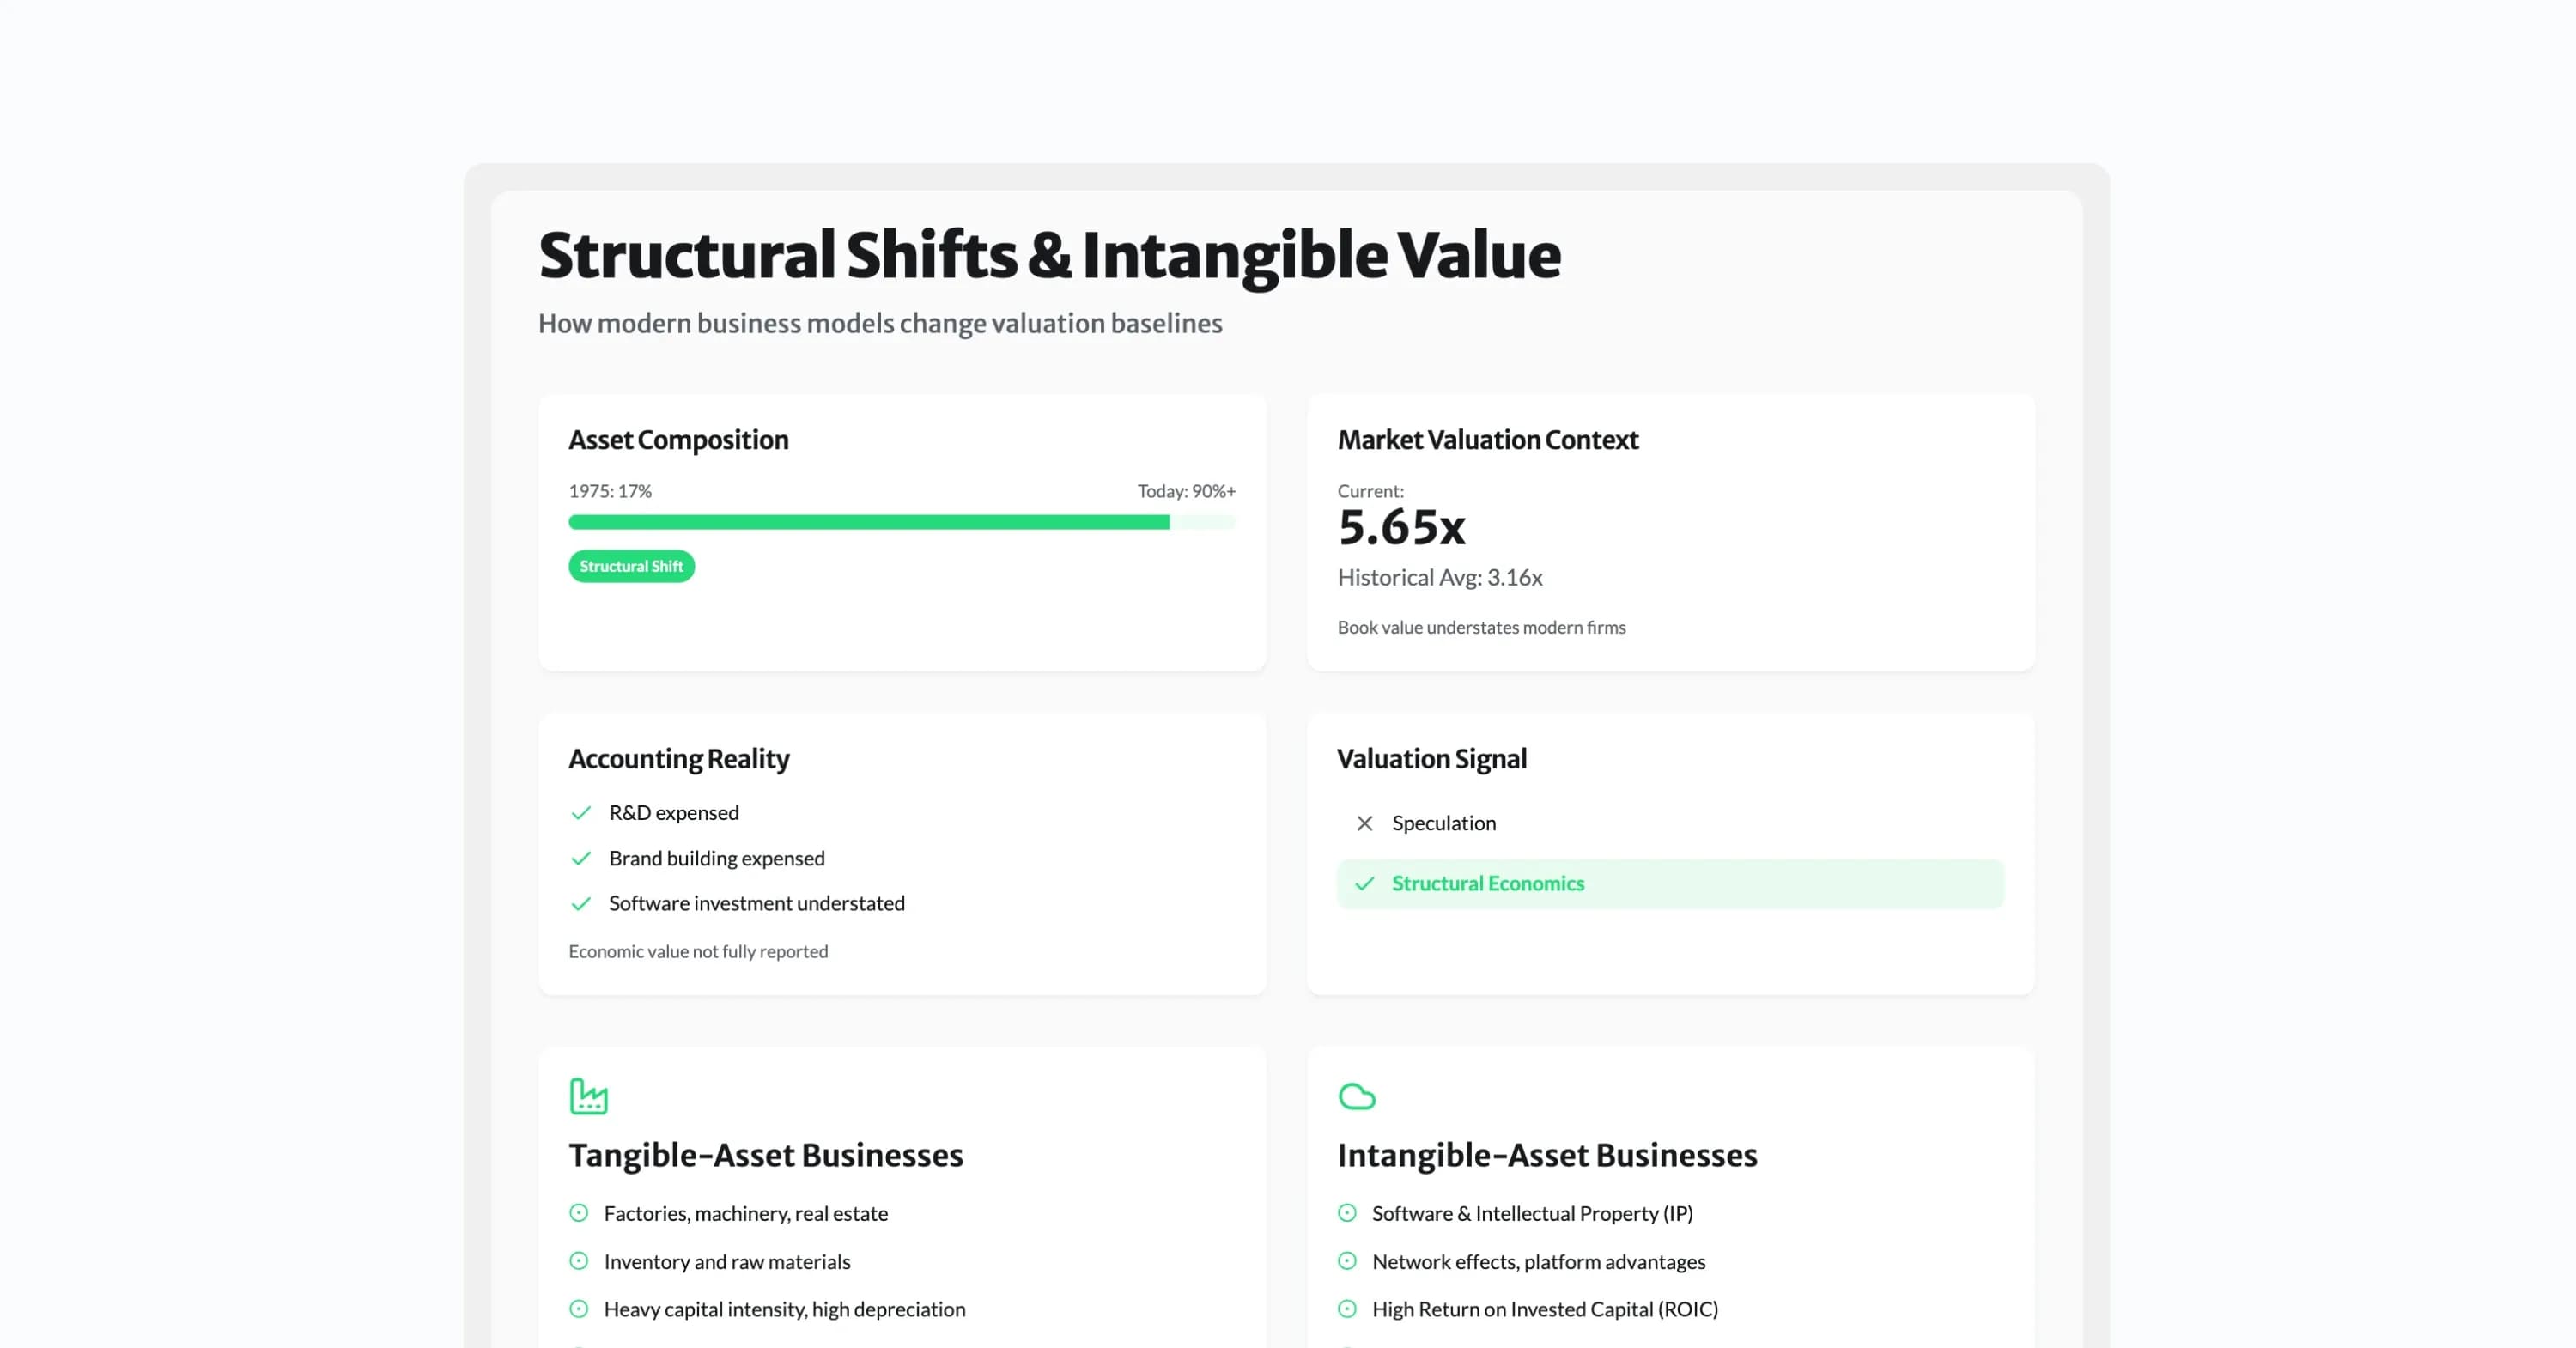2576x1348 pixels.
Task: Click the X icon beside Speculation
Action: [x=1364, y=823]
